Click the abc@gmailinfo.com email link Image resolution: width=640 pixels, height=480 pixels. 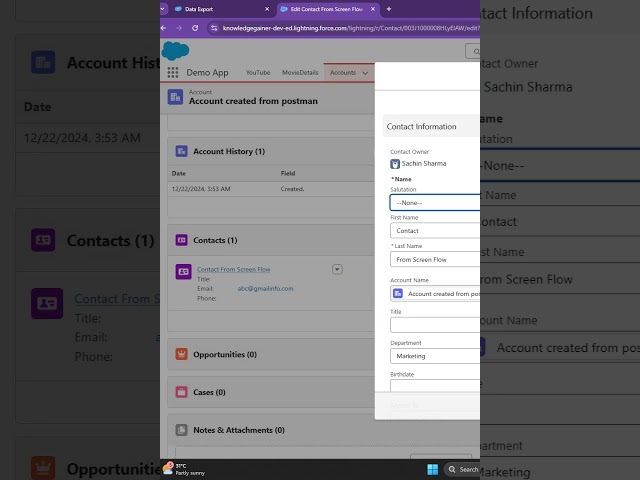tap(265, 289)
